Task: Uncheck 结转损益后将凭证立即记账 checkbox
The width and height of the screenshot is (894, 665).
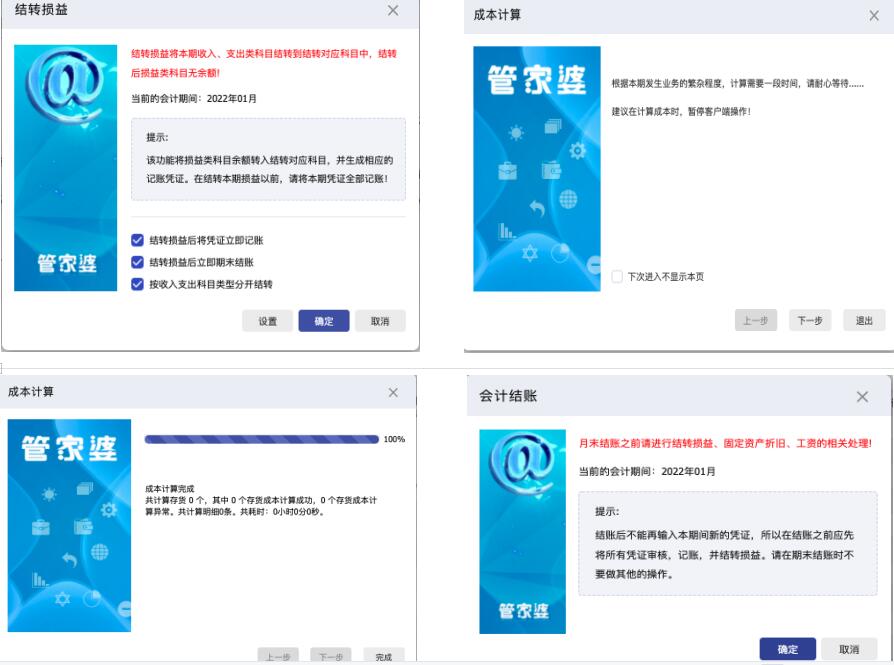Action: [137, 240]
